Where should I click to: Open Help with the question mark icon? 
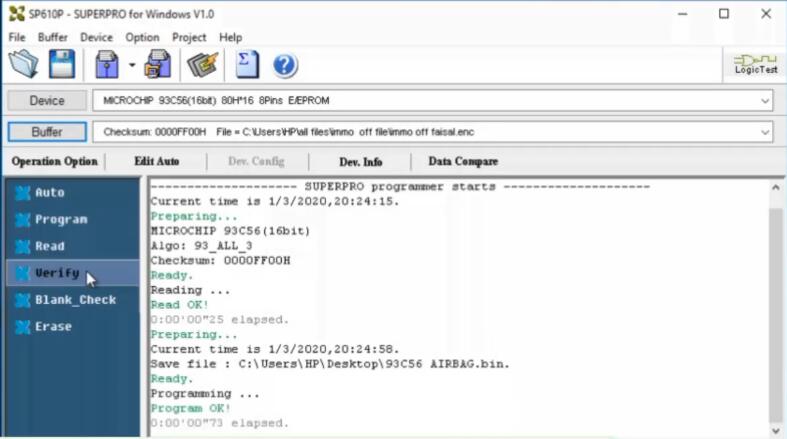pyautogui.click(x=285, y=65)
